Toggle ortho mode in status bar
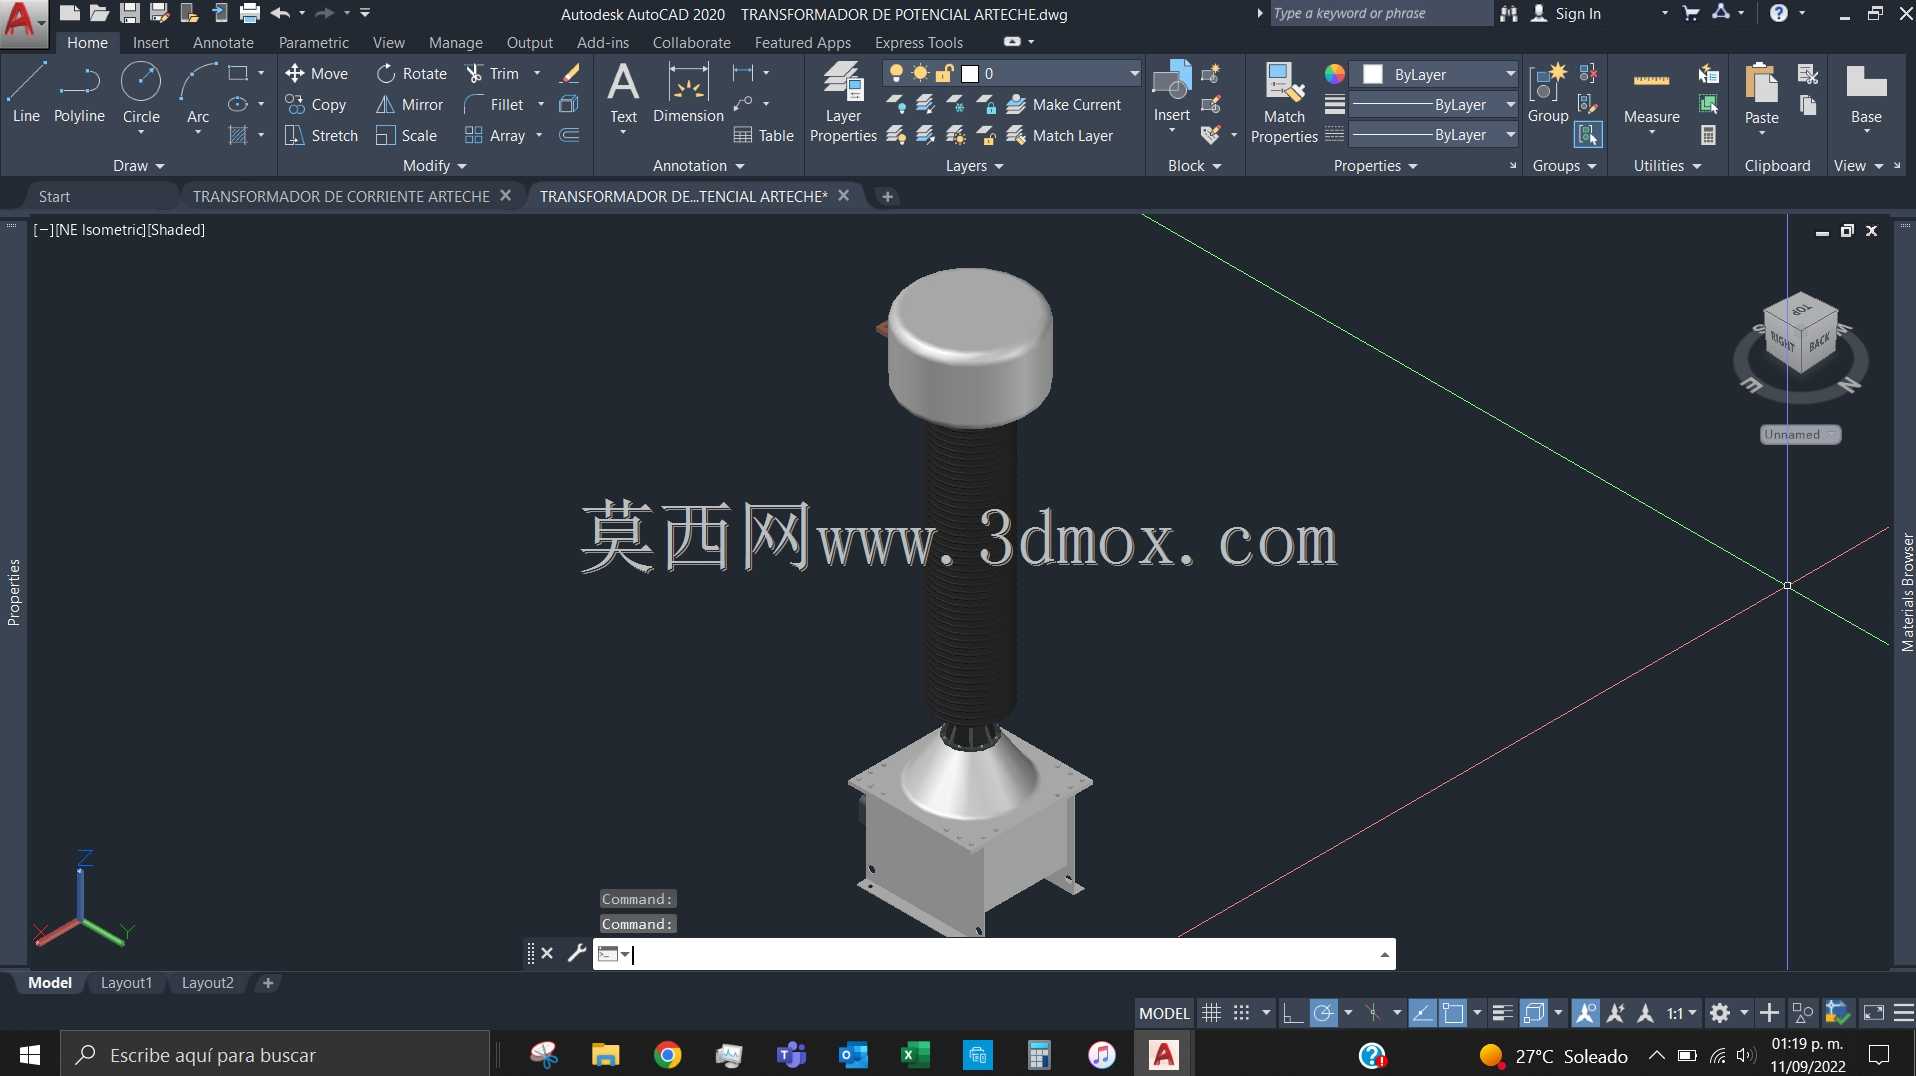Image resolution: width=1916 pixels, height=1076 pixels. pos(1292,1013)
